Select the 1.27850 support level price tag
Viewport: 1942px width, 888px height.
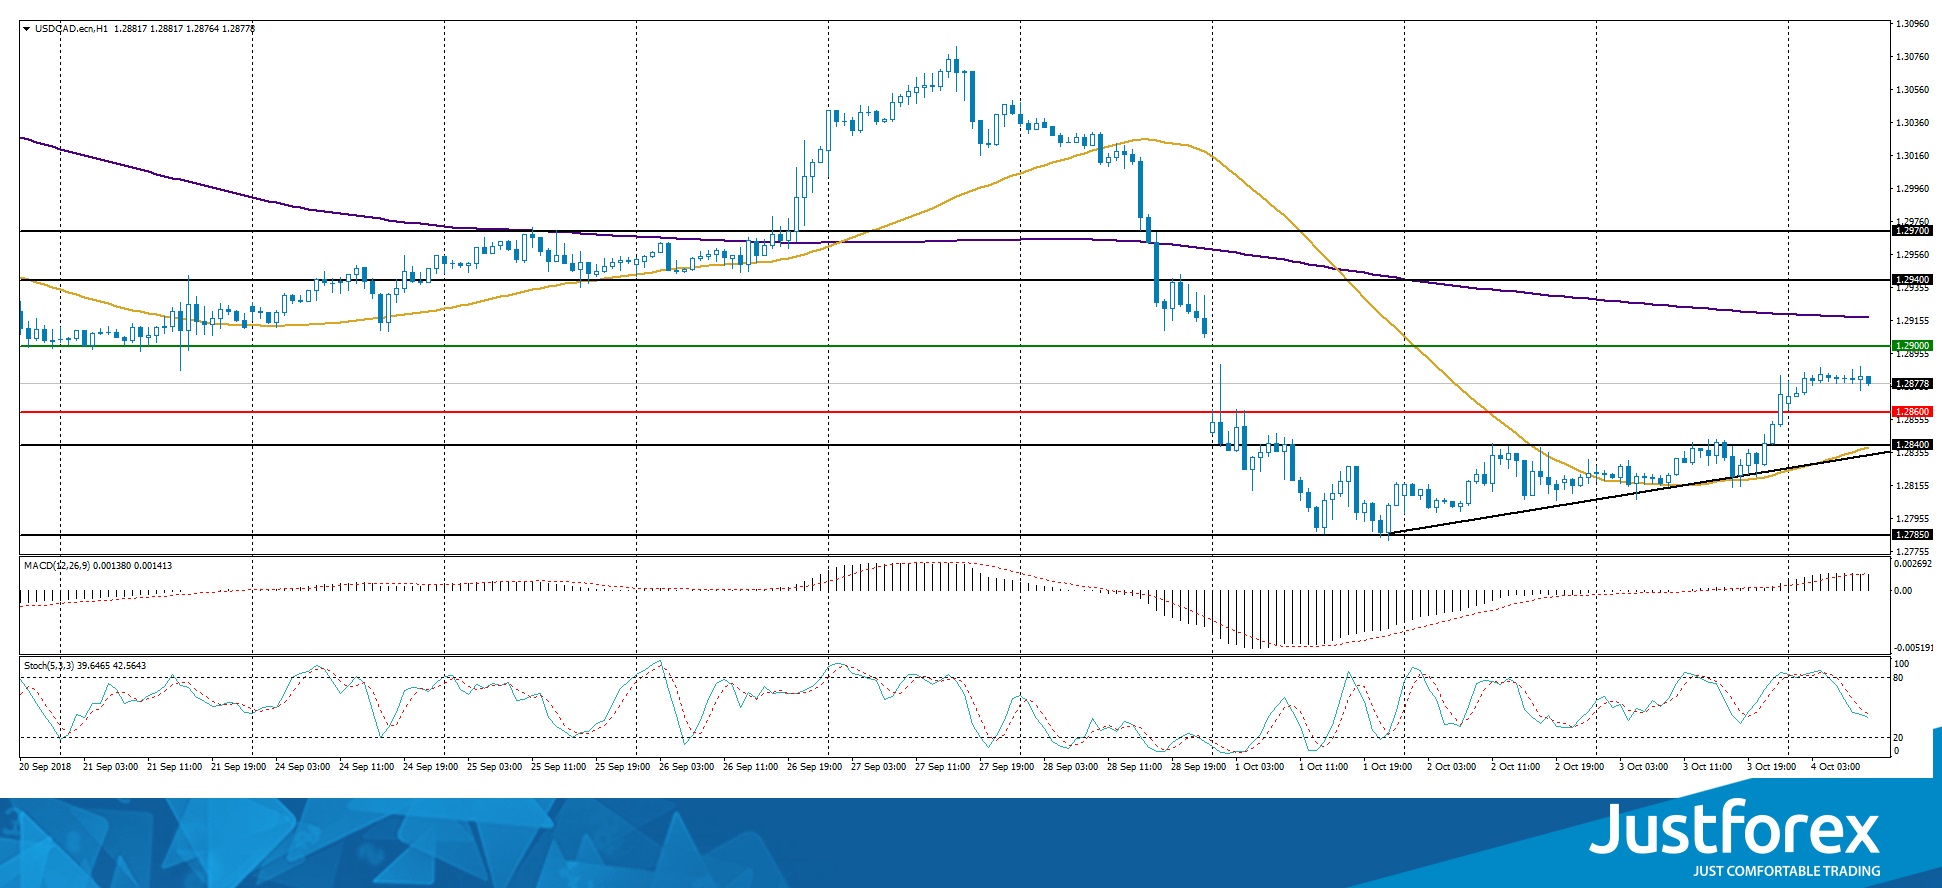[x=1913, y=535]
